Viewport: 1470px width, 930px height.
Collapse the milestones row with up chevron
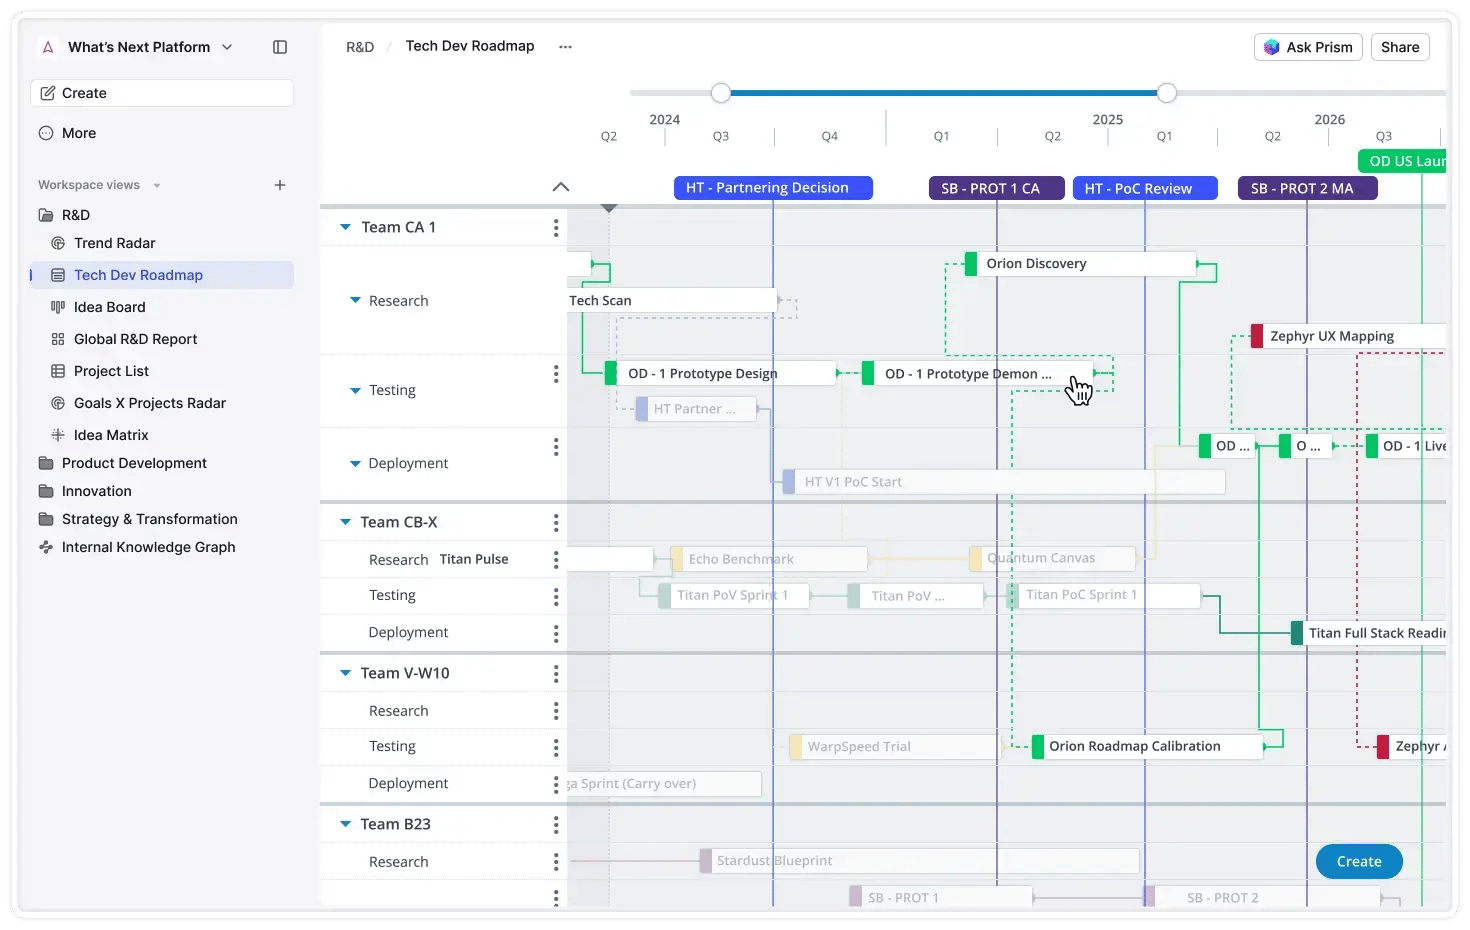pos(561,187)
